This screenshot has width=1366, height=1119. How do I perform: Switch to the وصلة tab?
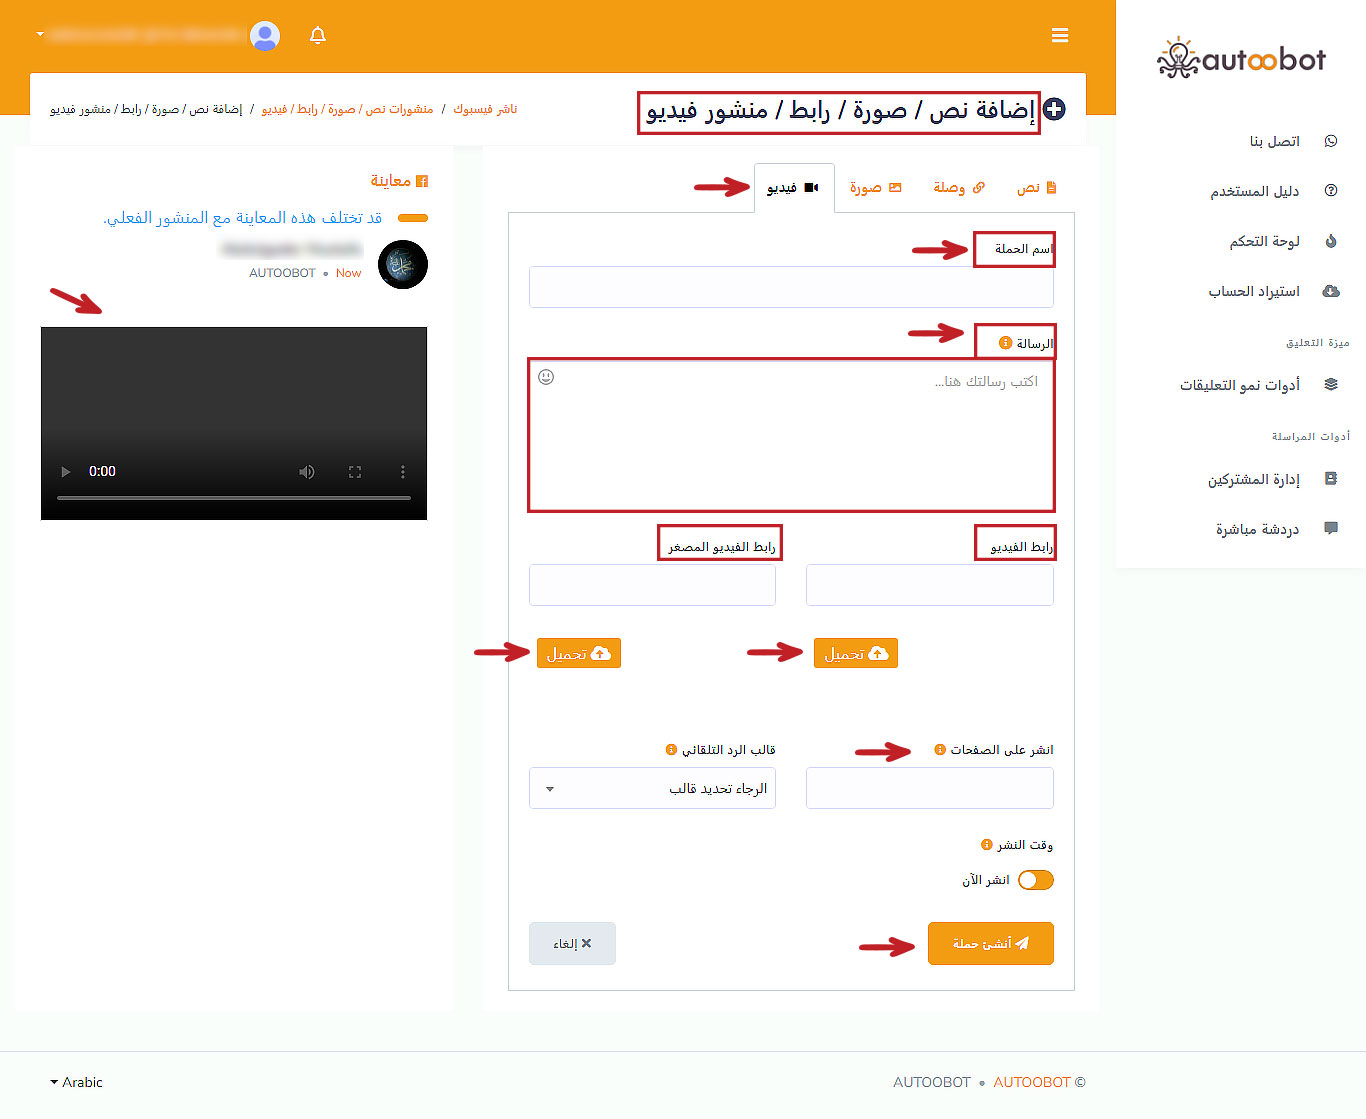[x=958, y=188]
